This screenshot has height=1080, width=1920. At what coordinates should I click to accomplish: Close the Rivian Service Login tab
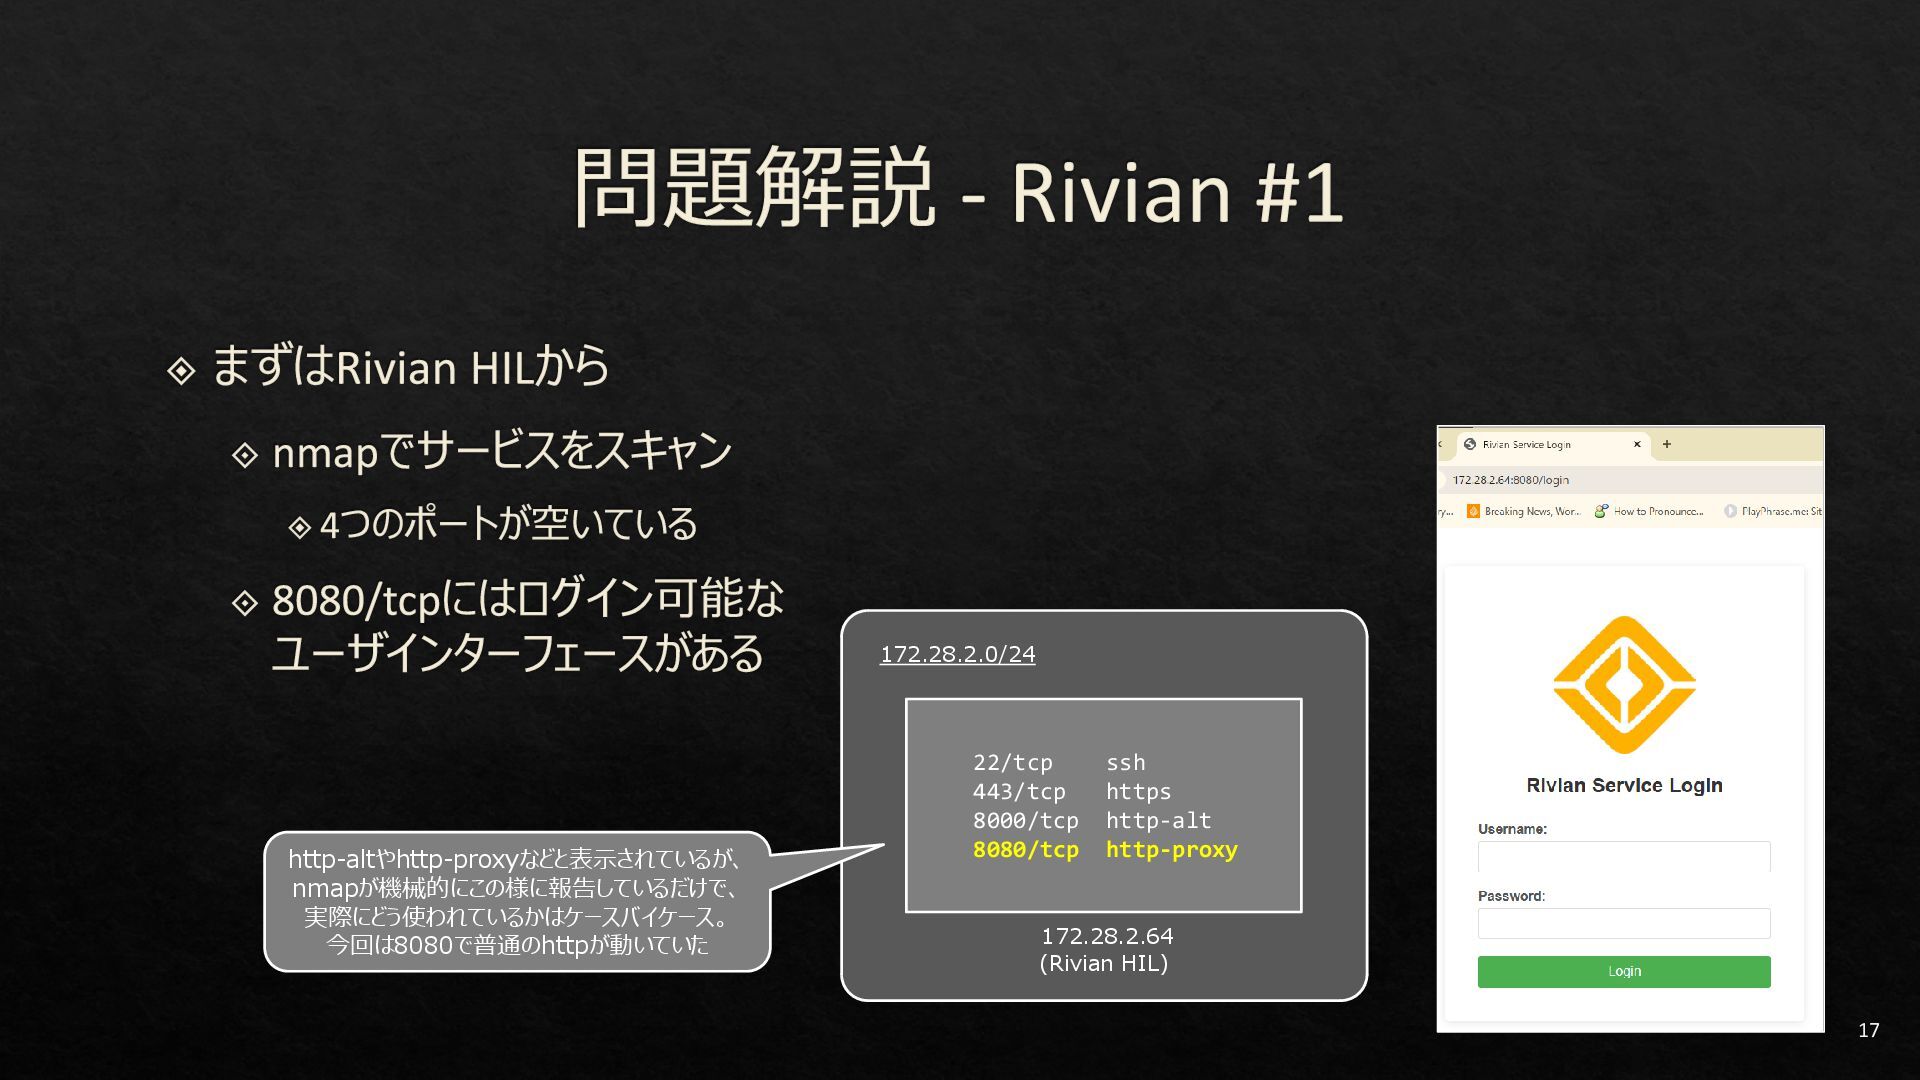1637,444
